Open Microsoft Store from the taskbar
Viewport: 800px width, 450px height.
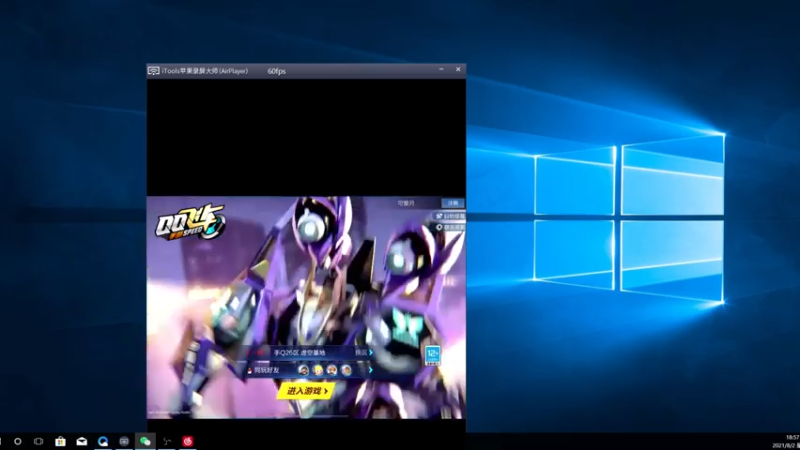coord(60,441)
